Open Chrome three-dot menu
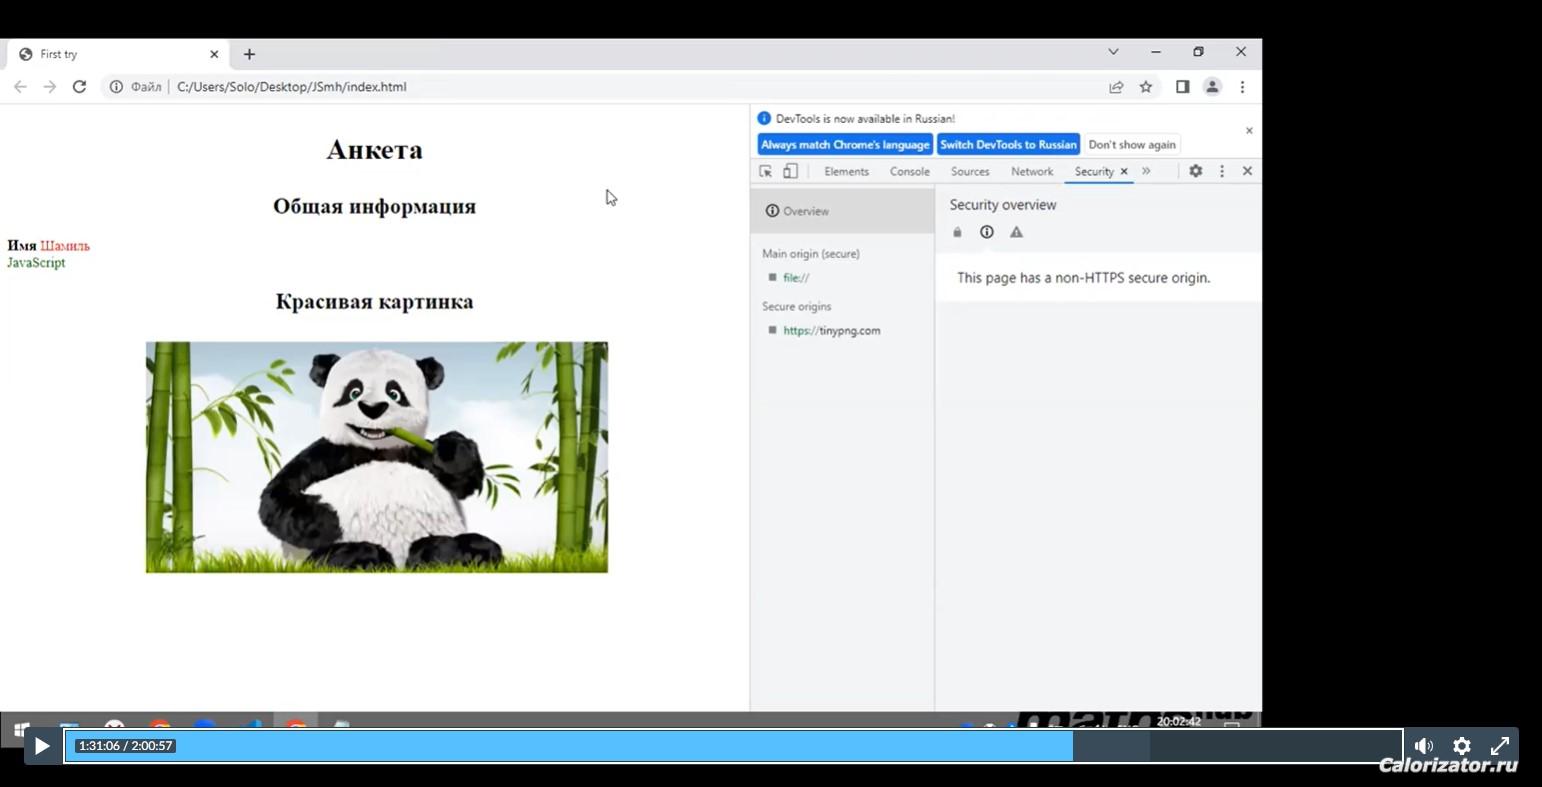 [x=1242, y=87]
